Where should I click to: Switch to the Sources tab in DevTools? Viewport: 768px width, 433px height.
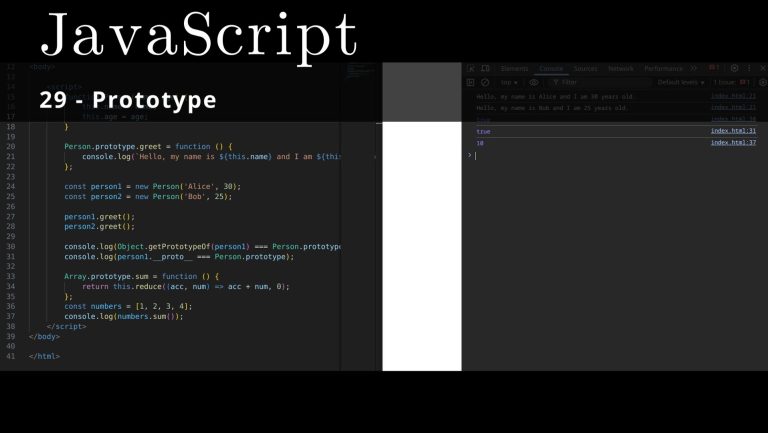[x=585, y=69]
